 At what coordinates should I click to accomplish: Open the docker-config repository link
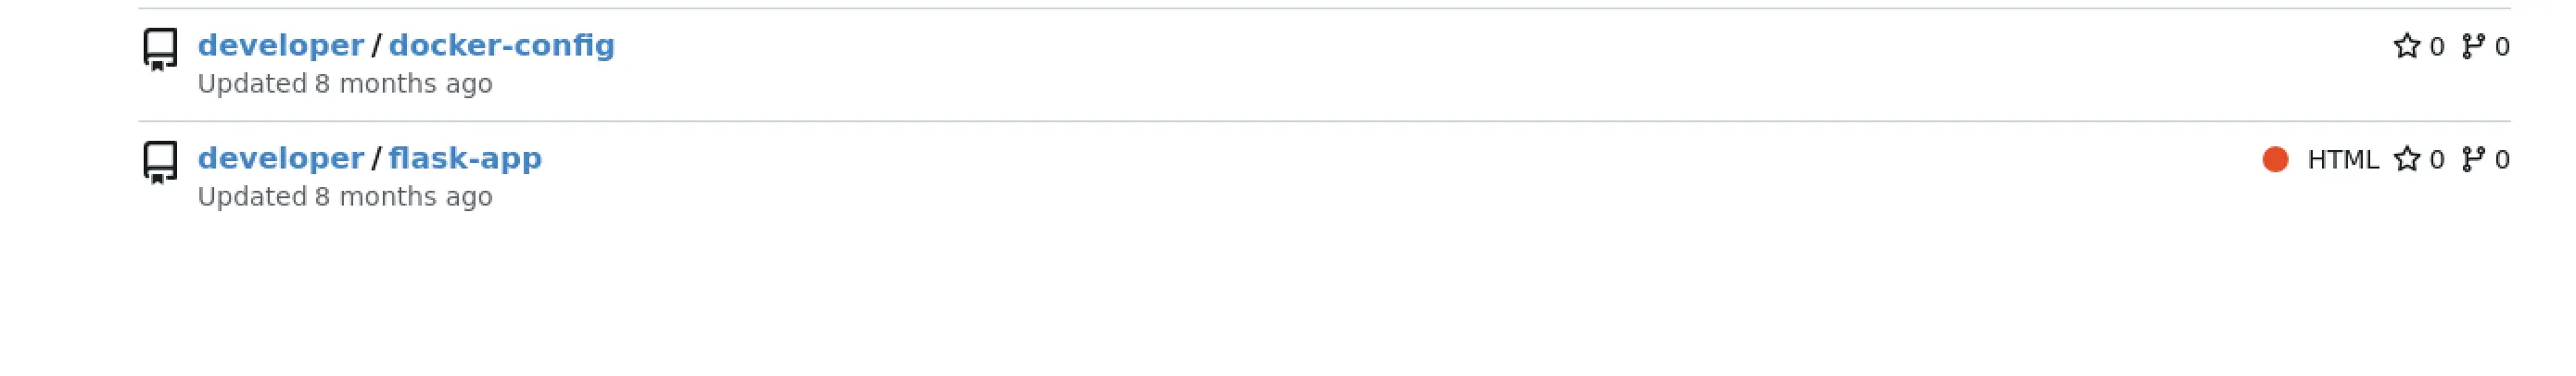(x=501, y=46)
